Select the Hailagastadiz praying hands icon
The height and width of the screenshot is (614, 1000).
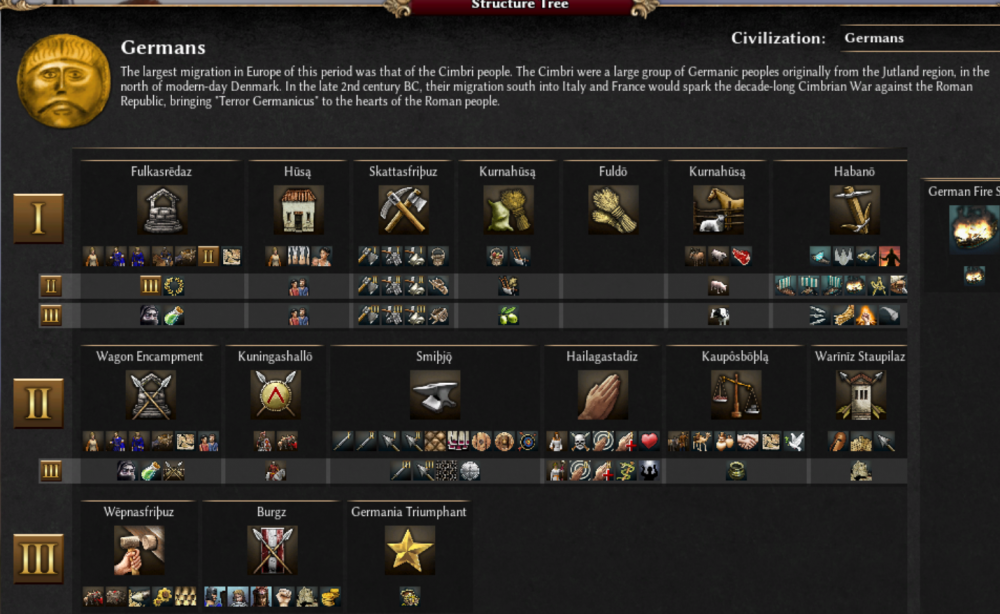click(603, 395)
